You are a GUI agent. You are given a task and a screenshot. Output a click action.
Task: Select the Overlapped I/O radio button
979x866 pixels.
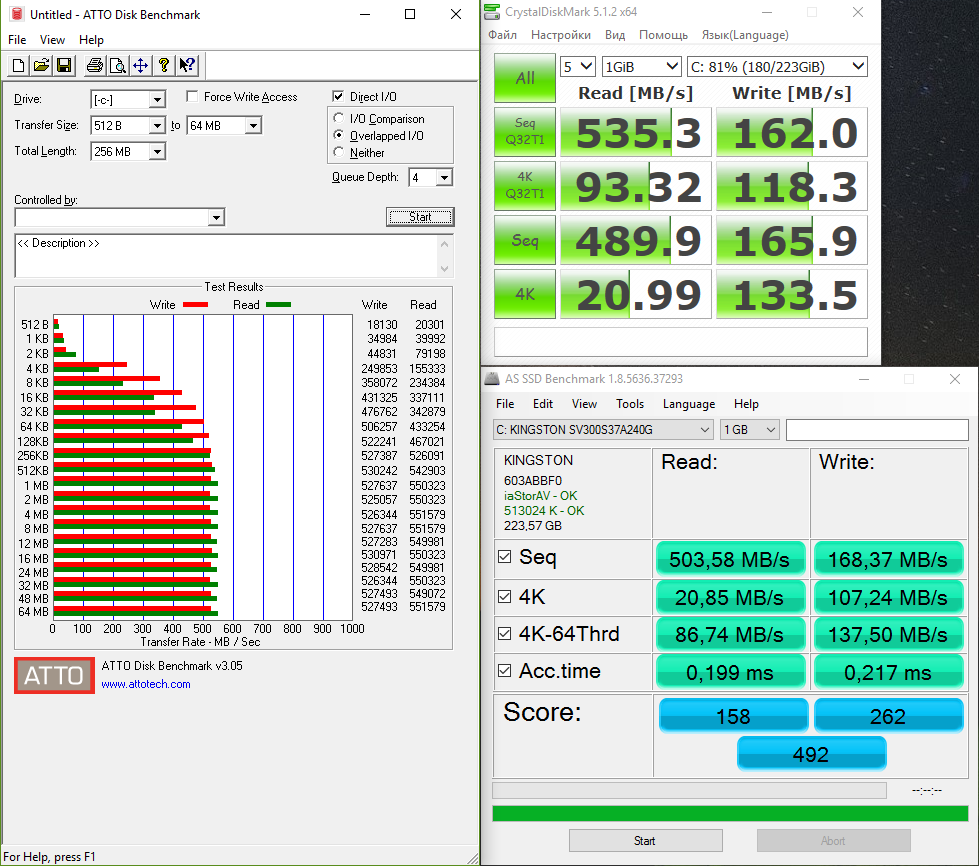(338, 135)
